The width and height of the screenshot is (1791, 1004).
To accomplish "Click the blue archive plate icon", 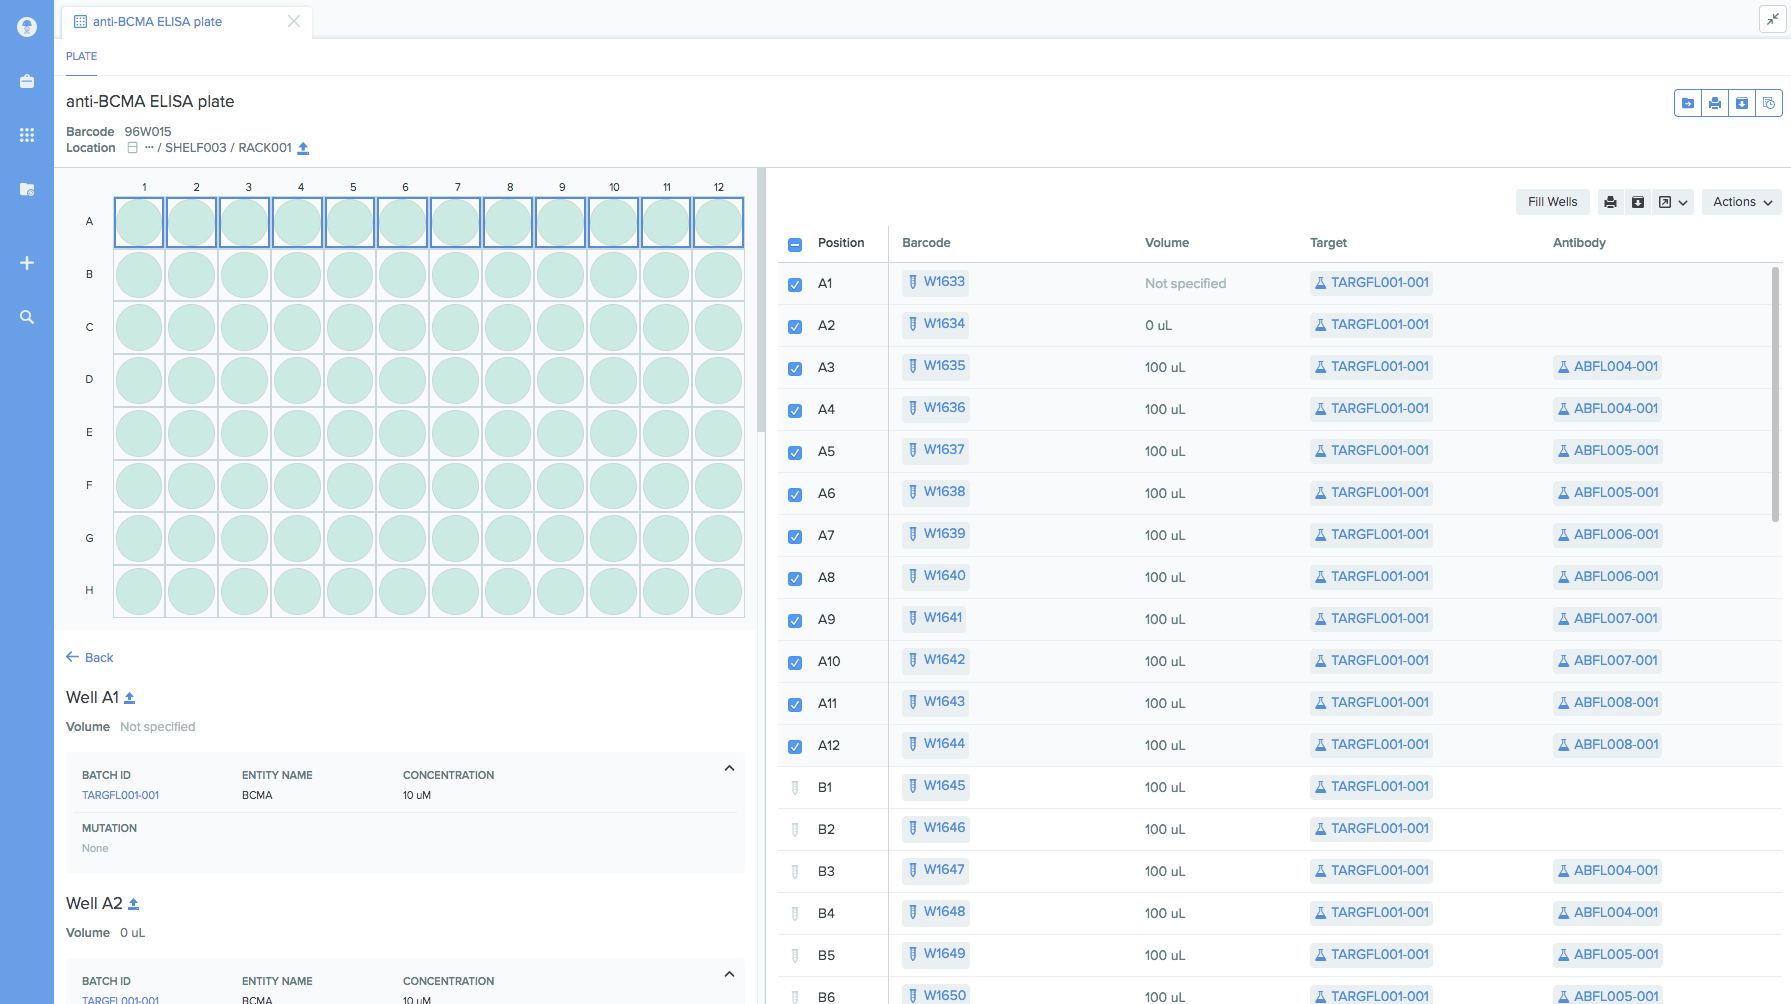I will coord(1742,103).
